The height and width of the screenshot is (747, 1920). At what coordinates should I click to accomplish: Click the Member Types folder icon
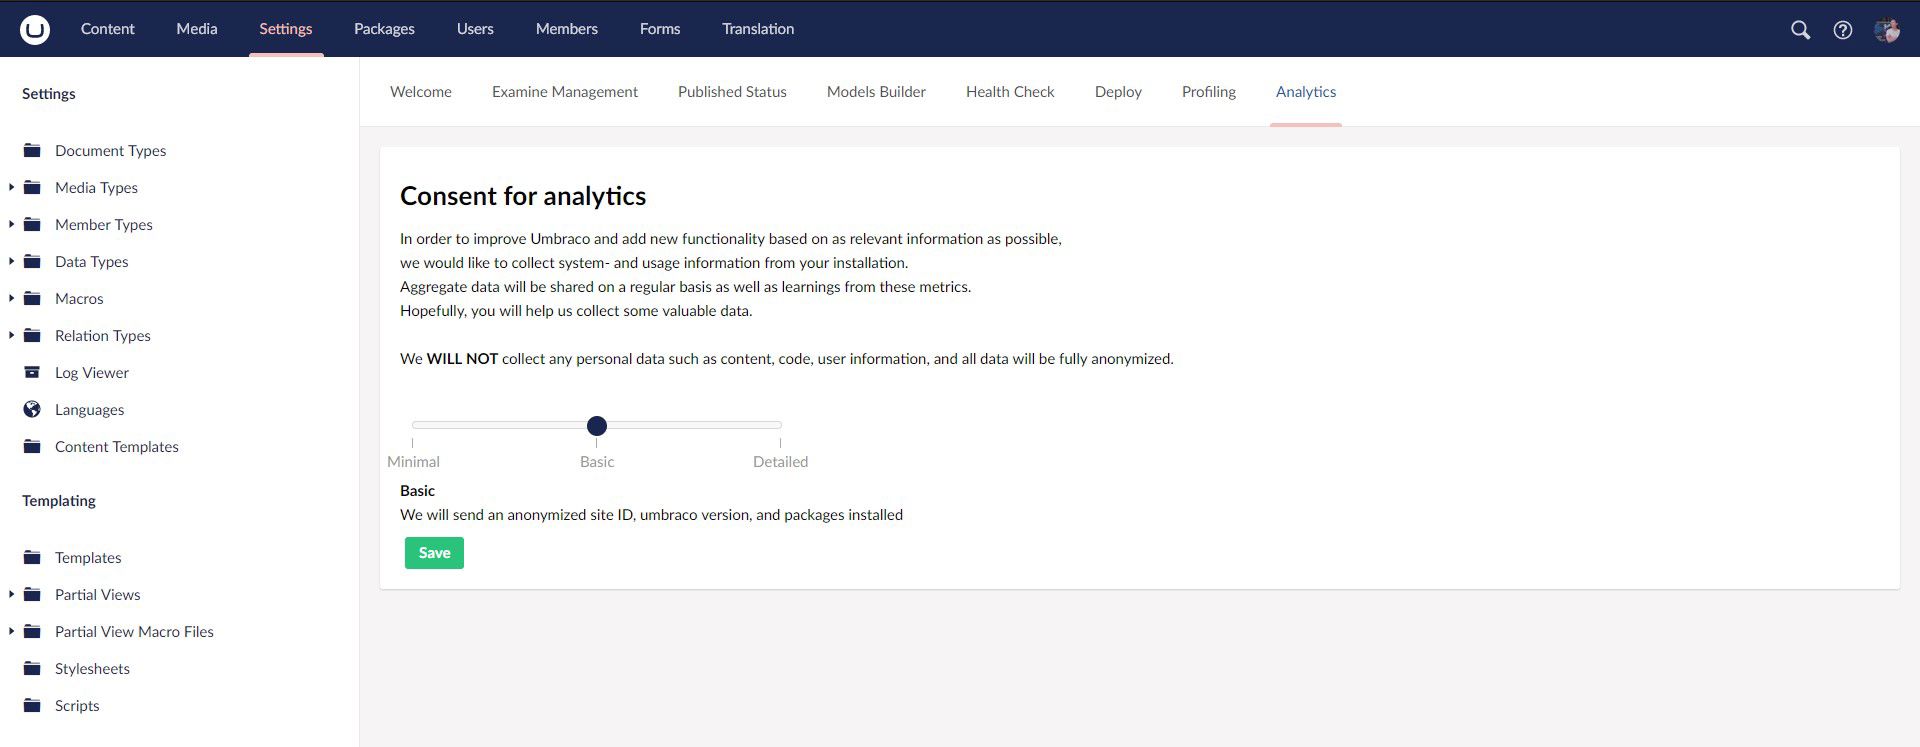pos(32,225)
